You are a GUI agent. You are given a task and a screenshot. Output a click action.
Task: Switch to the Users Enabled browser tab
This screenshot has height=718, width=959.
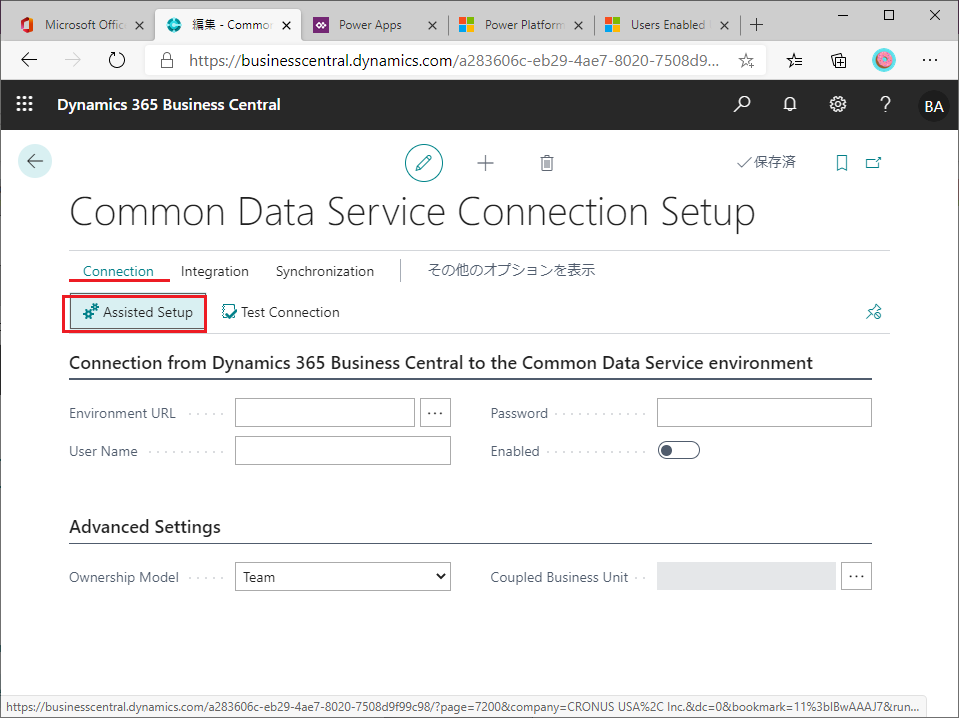point(667,25)
